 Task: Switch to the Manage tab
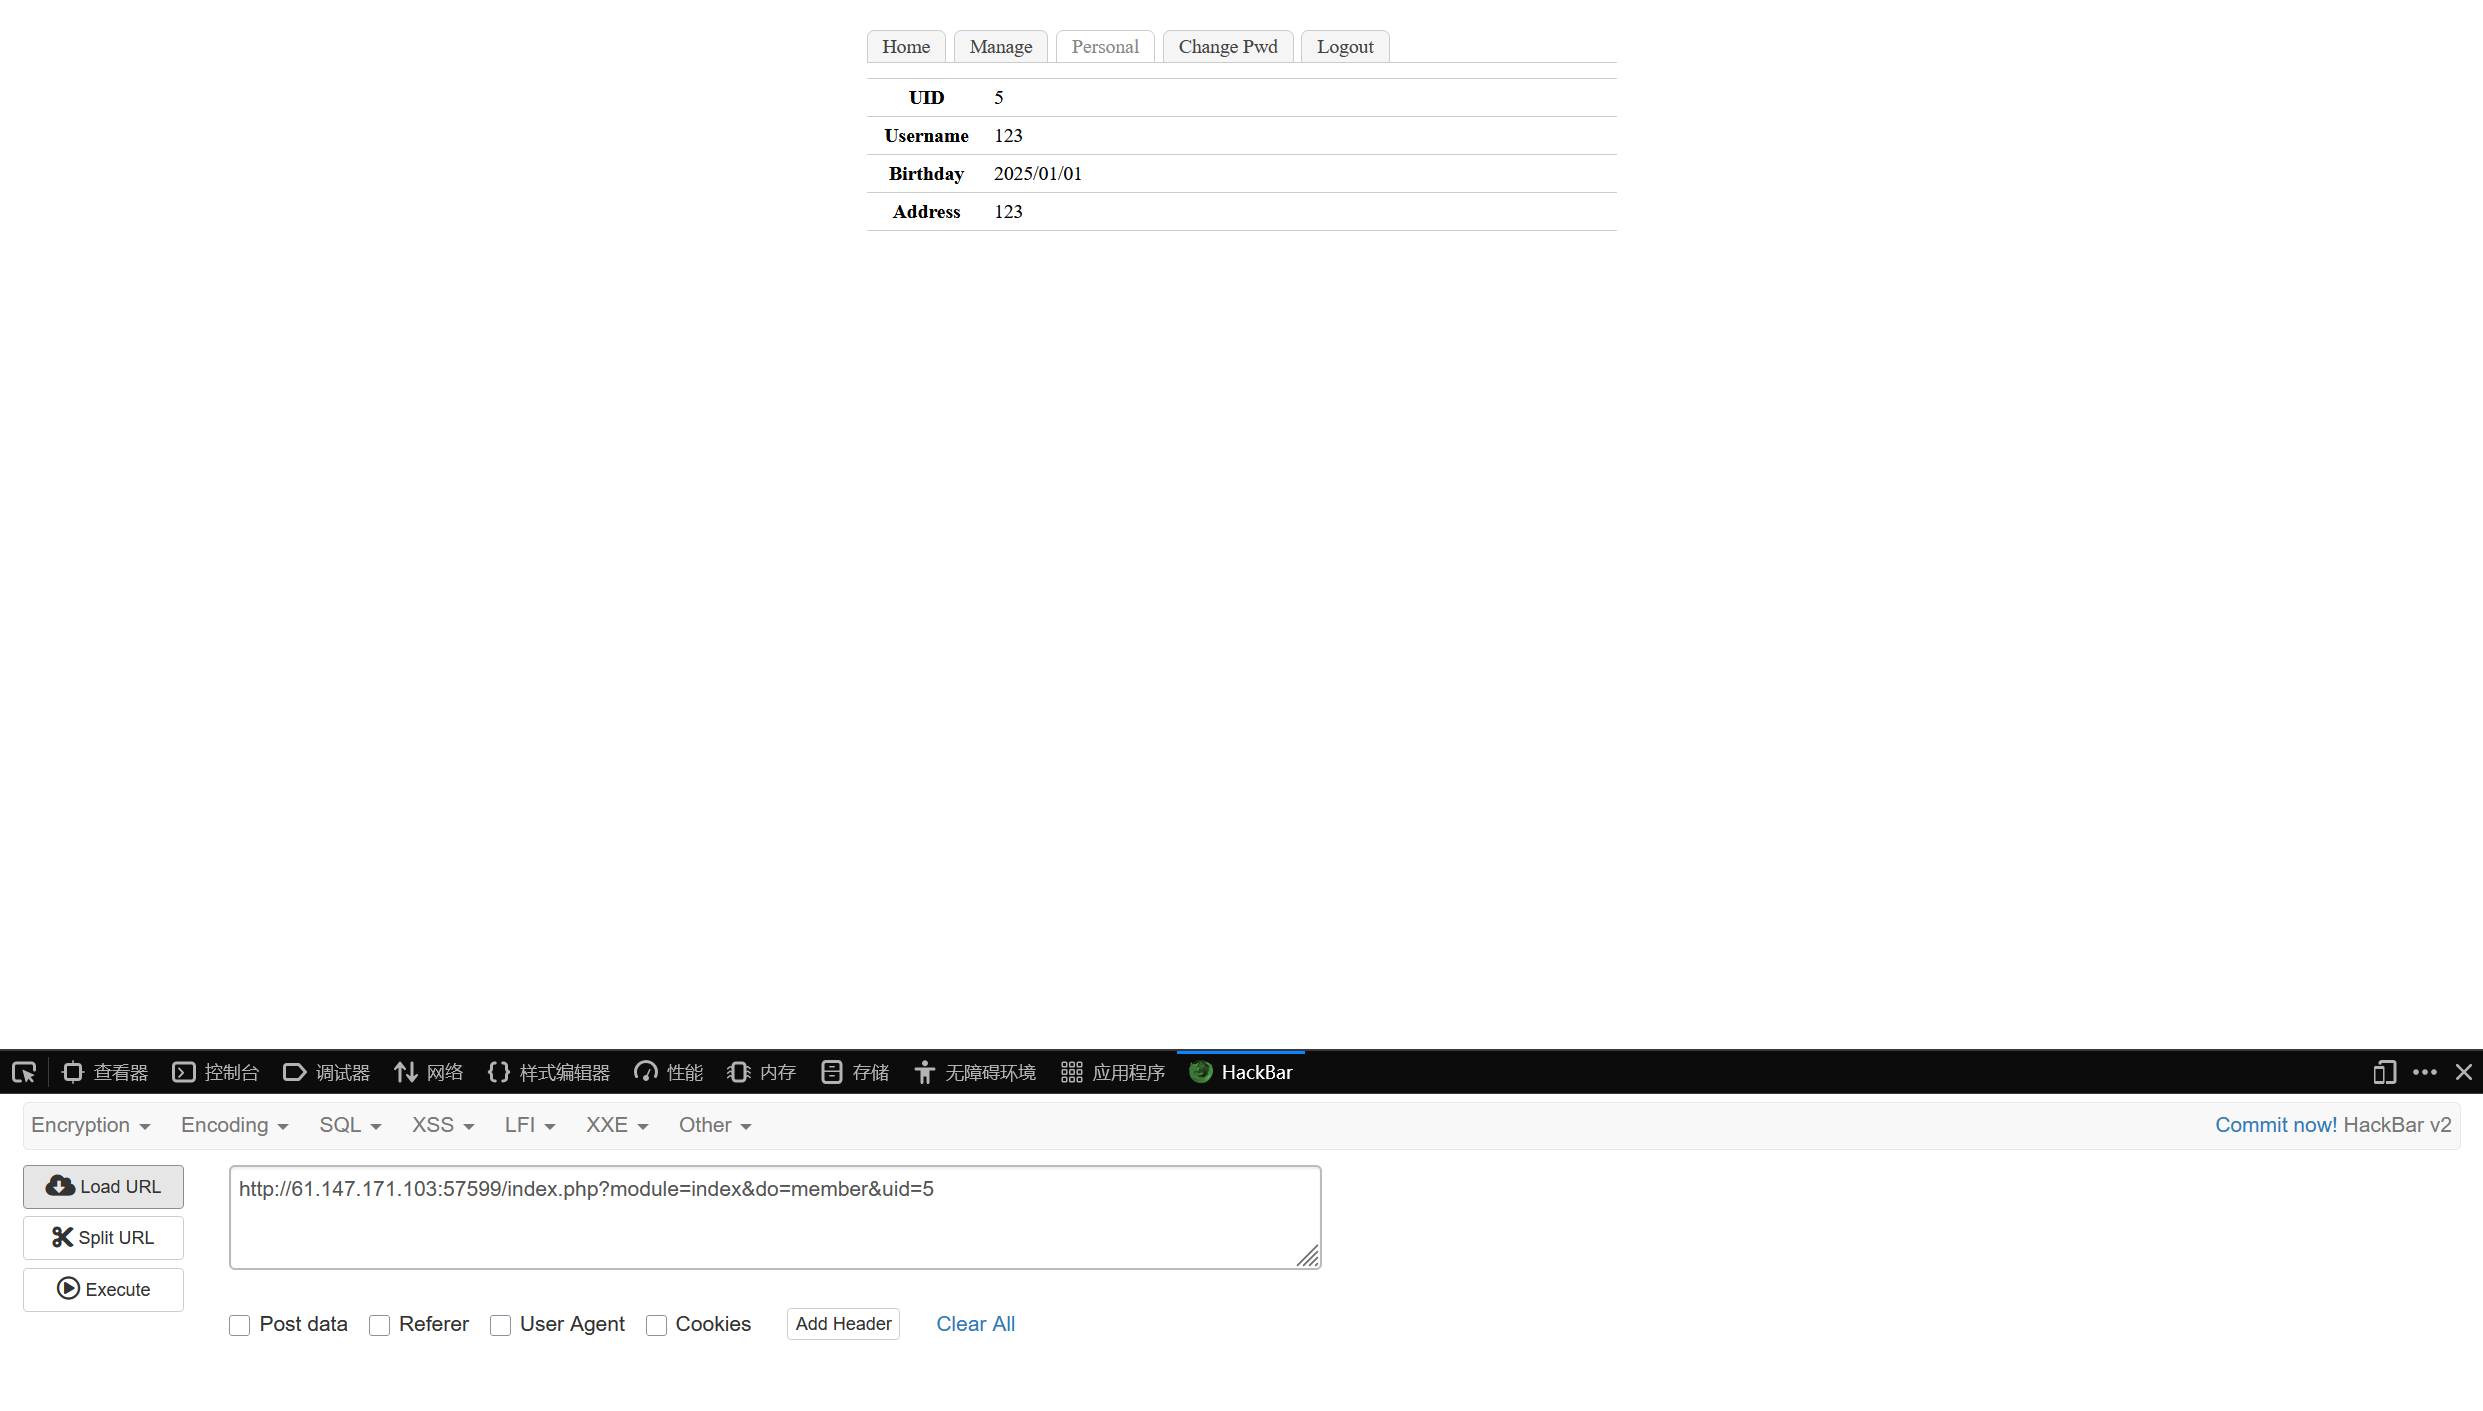coord(1000,47)
